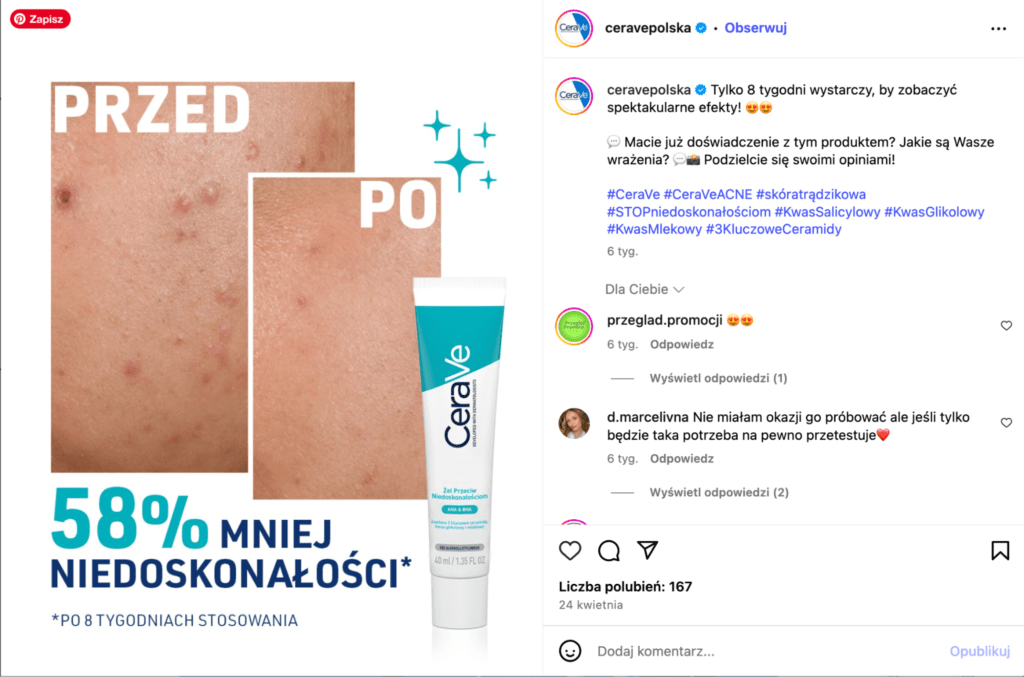The width and height of the screenshot is (1024, 677).
Task: Open ceravepolska profile avatar in header
Action: pos(573,28)
